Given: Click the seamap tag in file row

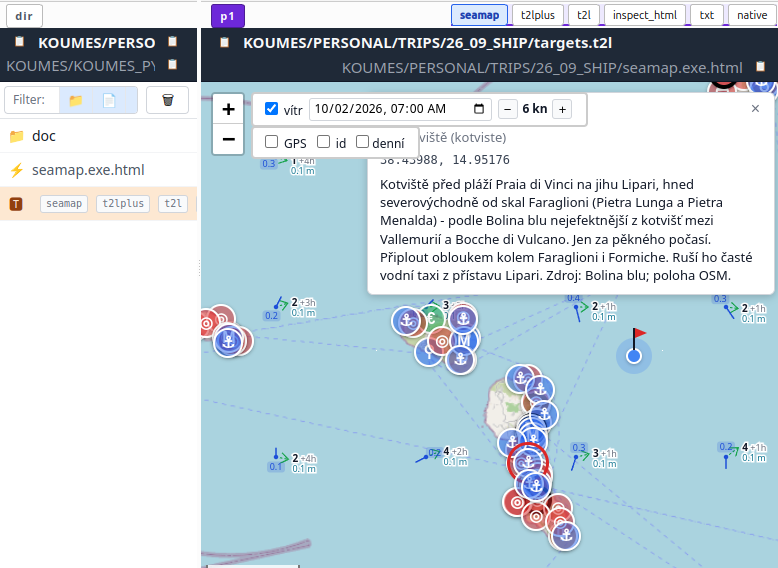Looking at the screenshot, I should [64, 203].
